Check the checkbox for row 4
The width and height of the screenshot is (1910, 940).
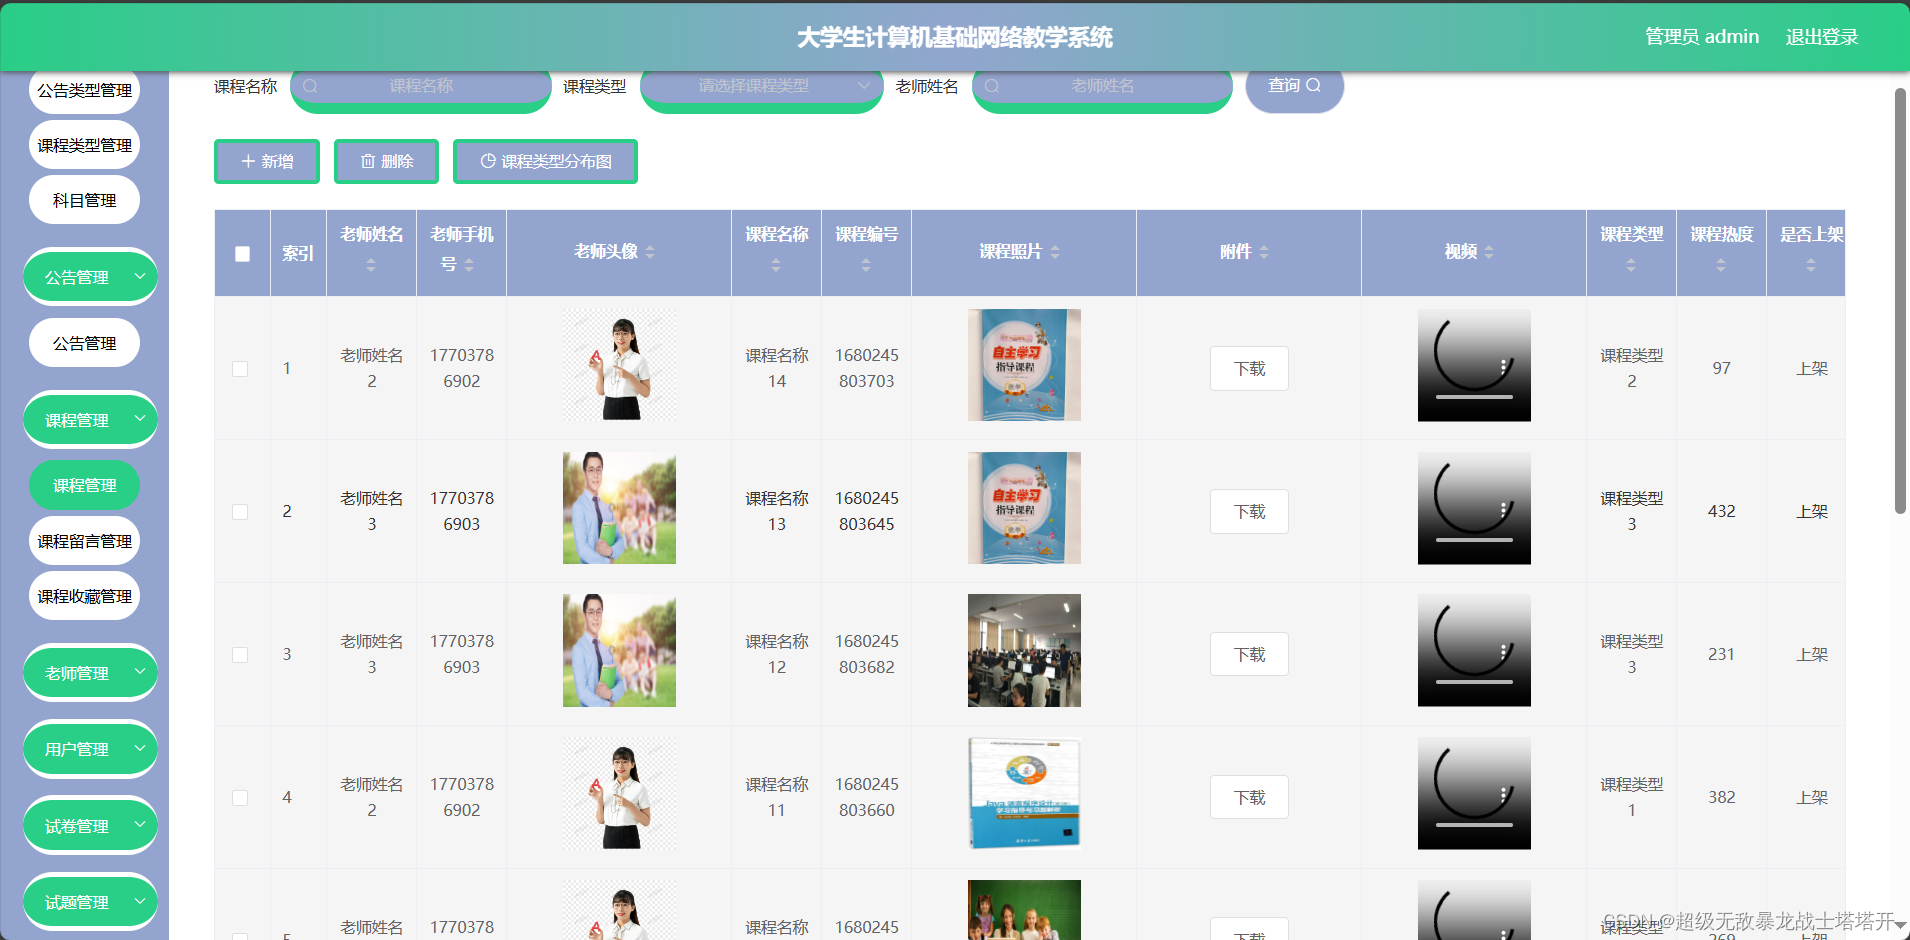coord(240,798)
